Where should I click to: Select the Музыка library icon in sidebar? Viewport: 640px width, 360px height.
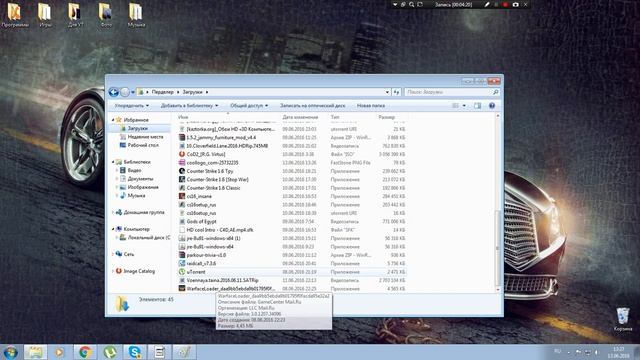(122, 196)
